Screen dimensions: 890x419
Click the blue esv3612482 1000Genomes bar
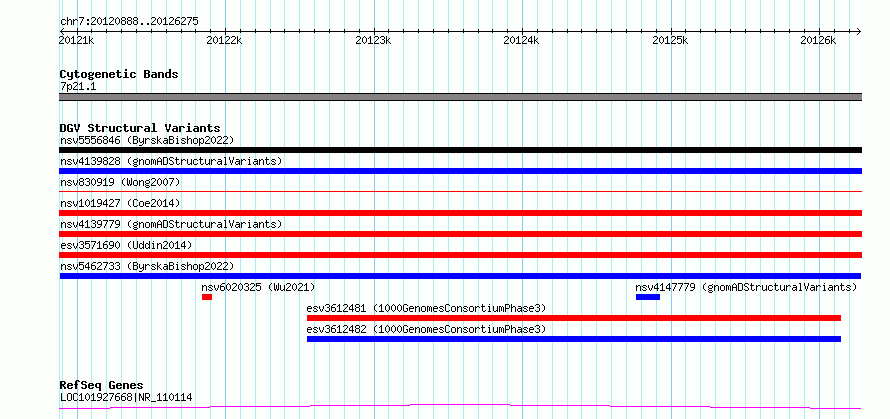[x=573, y=339]
